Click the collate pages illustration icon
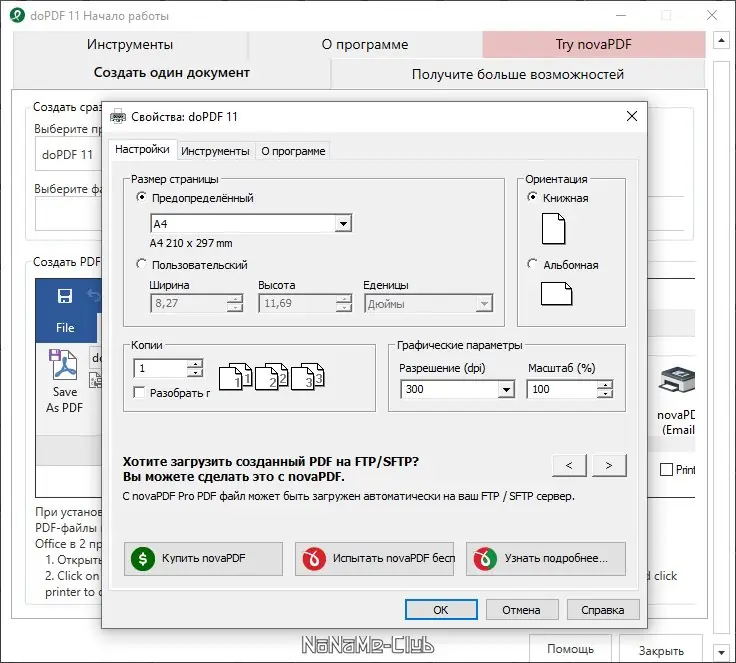736x663 pixels. point(271,377)
